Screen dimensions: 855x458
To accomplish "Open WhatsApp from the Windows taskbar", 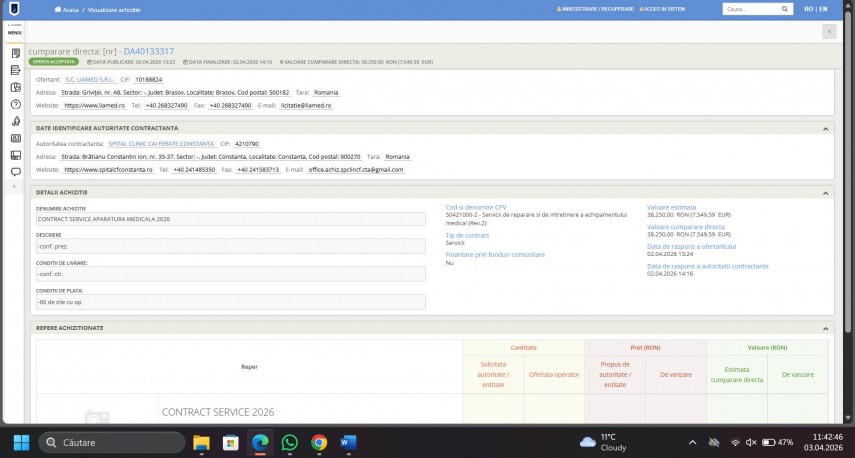I will pos(290,442).
